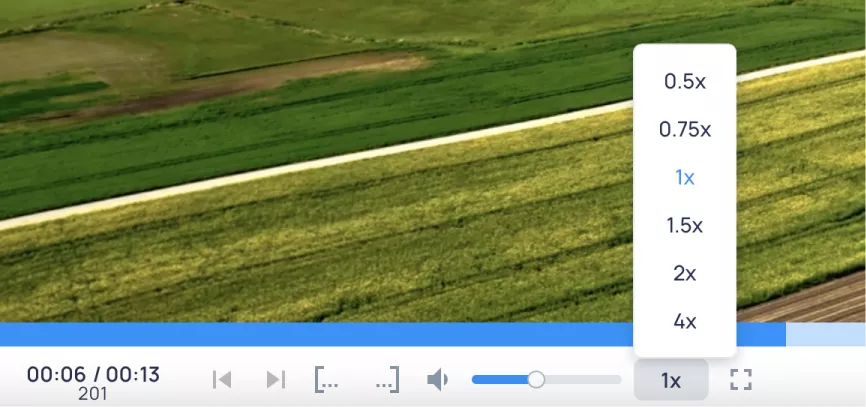Mute the video with speaker icon
Image resolution: width=866 pixels, height=407 pixels.
tap(437, 380)
